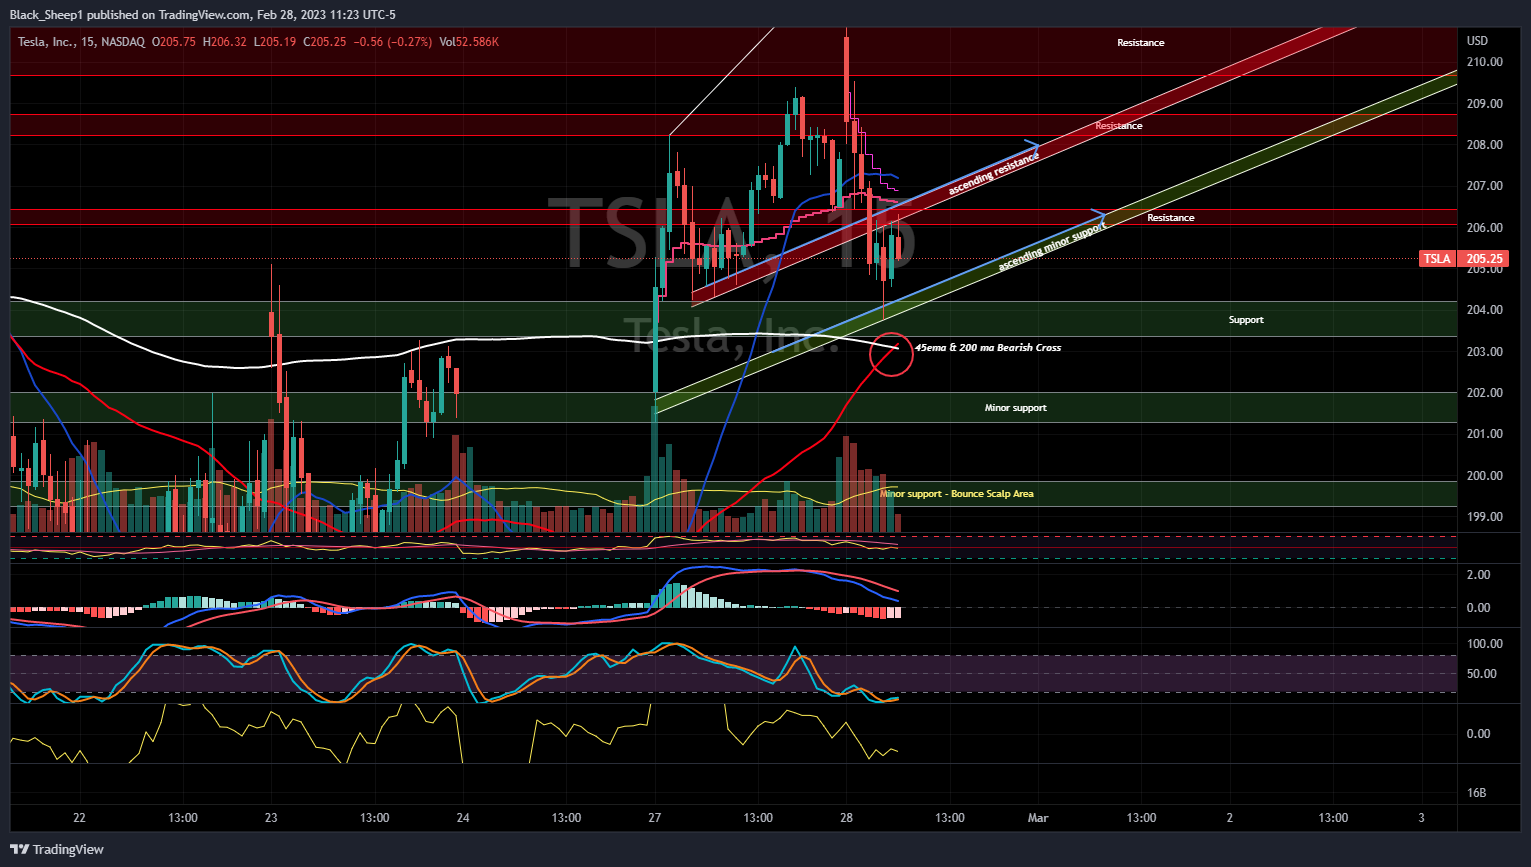Click the 204.00 price axis value

pyautogui.click(x=1485, y=310)
